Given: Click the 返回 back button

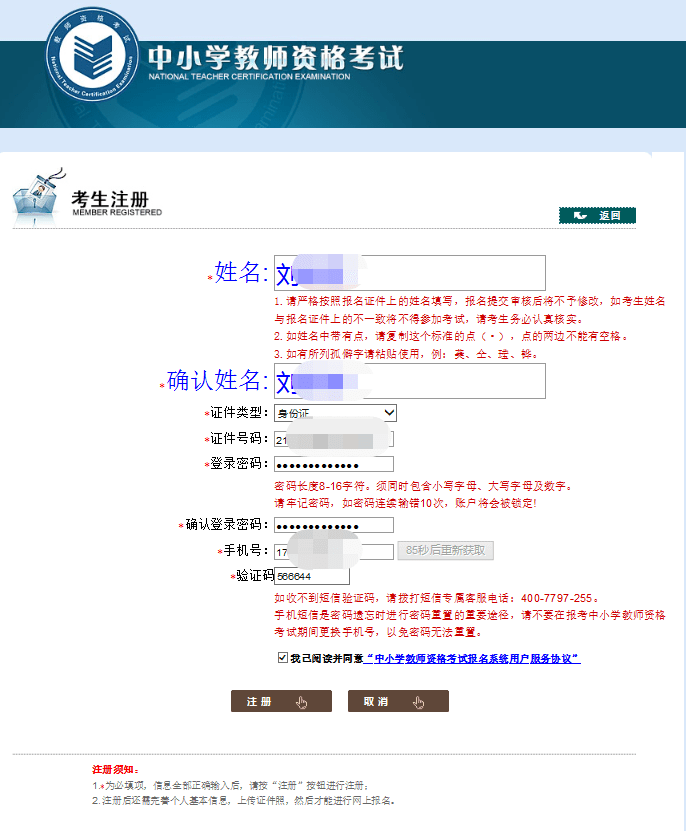Looking at the screenshot, I should pyautogui.click(x=597, y=215).
